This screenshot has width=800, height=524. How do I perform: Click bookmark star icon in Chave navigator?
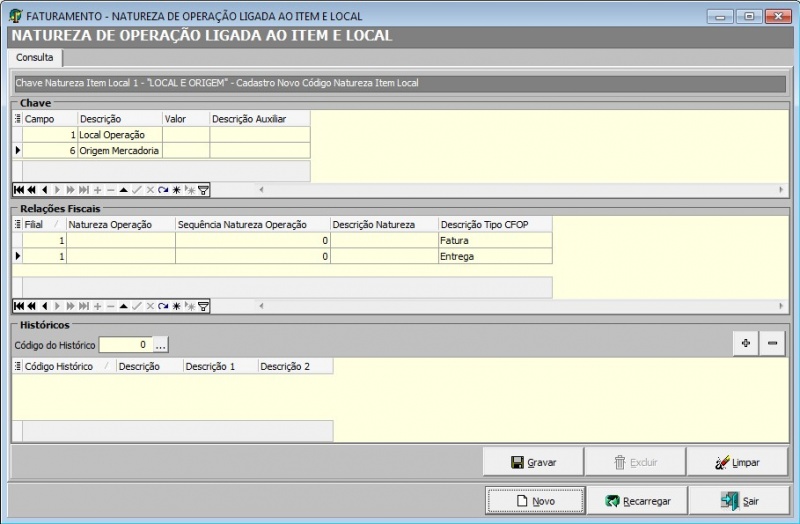176,190
